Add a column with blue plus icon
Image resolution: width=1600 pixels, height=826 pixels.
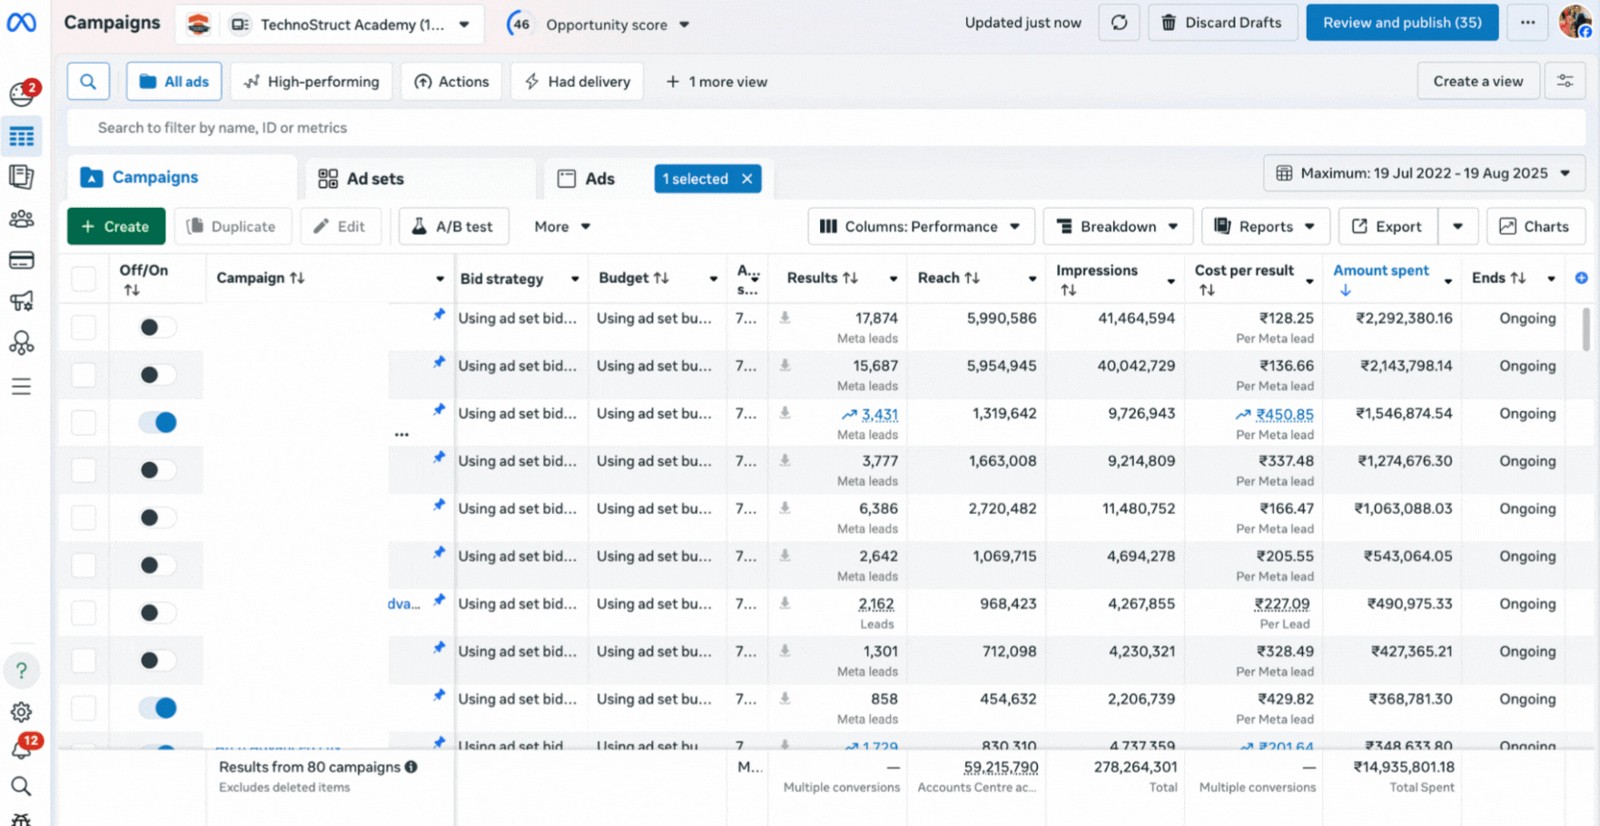[x=1581, y=278]
